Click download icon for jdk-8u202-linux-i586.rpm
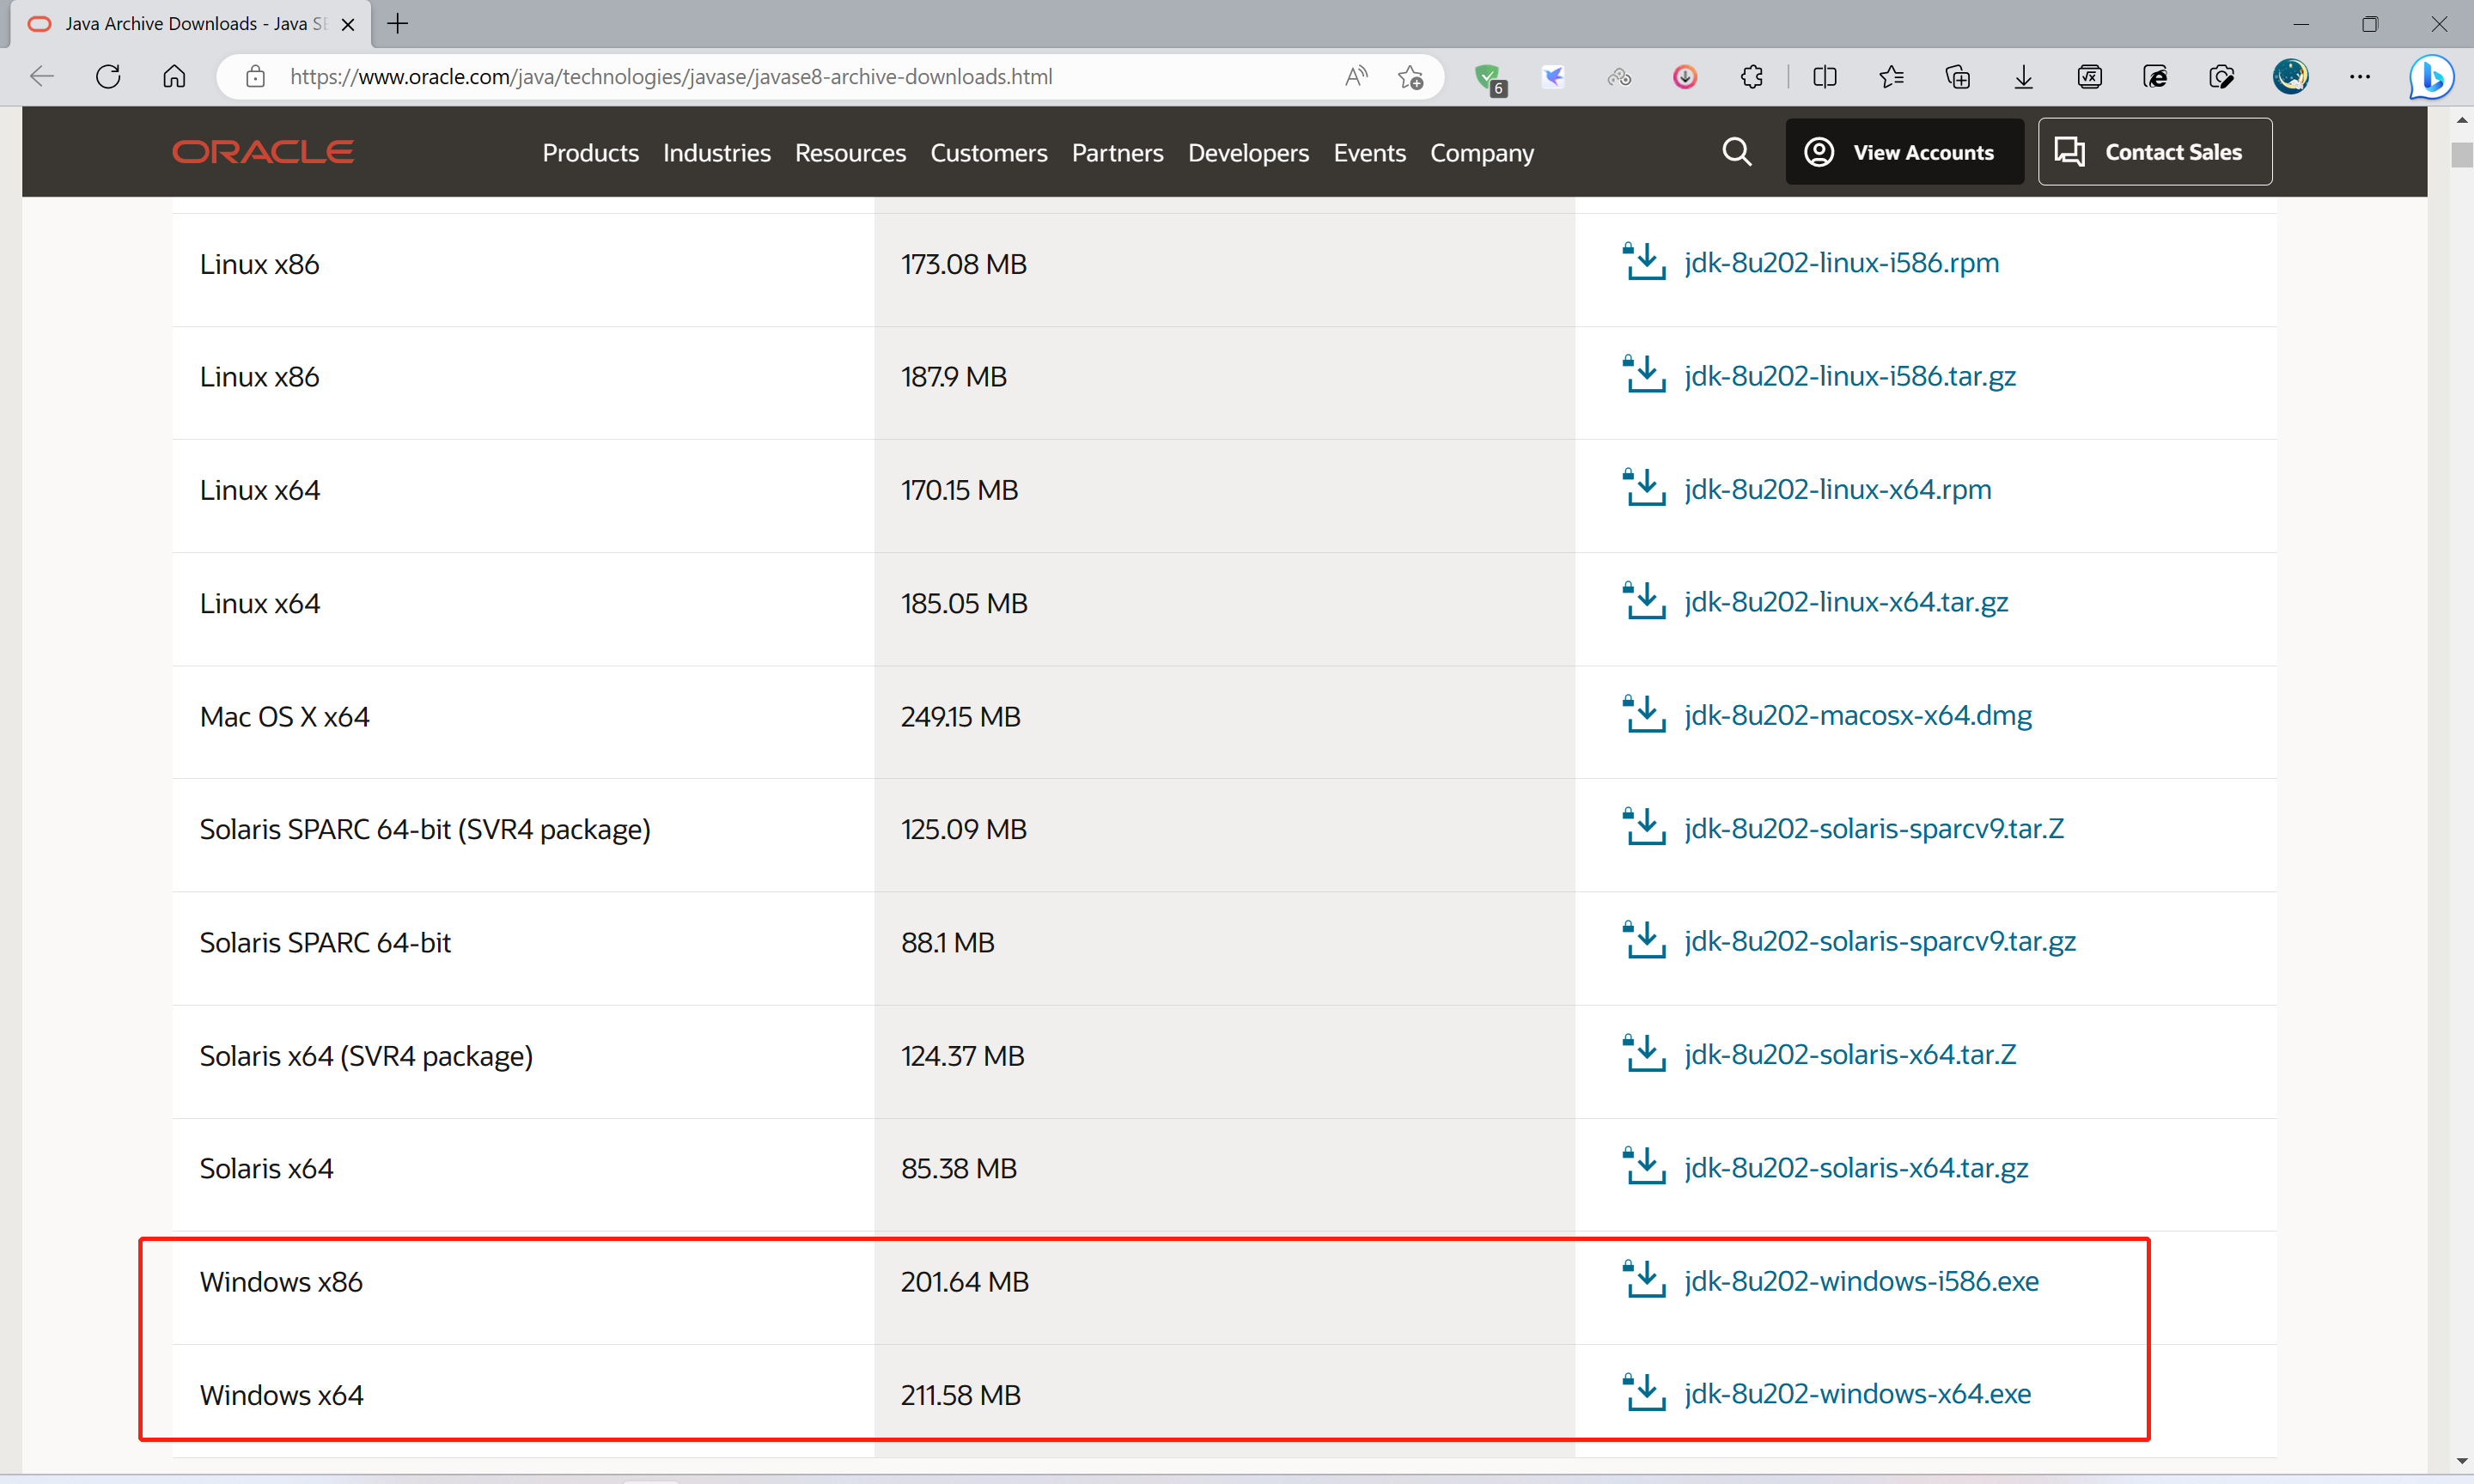This screenshot has width=2474, height=1484. [x=1643, y=261]
